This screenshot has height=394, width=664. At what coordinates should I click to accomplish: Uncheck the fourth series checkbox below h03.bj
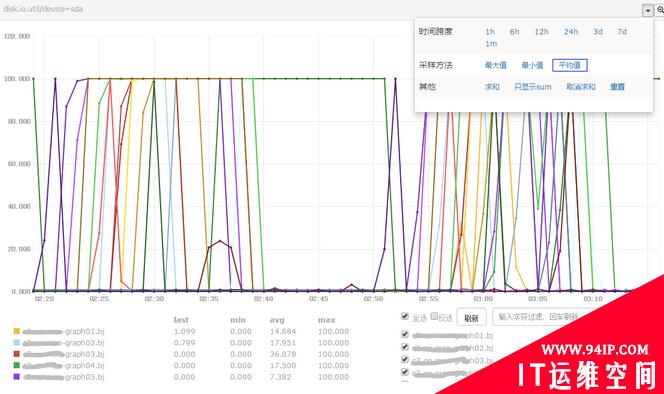click(405, 372)
